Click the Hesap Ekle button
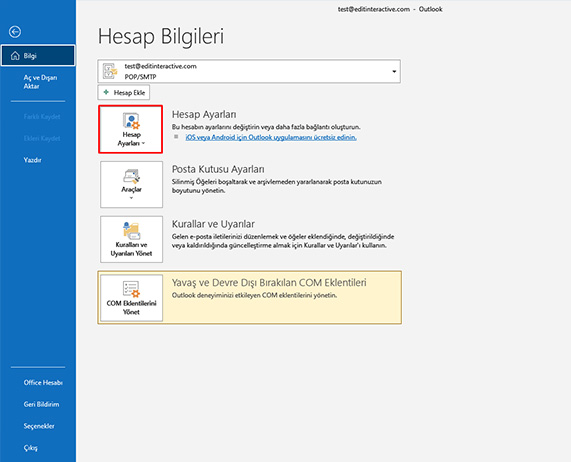571x462 pixels. [124, 92]
